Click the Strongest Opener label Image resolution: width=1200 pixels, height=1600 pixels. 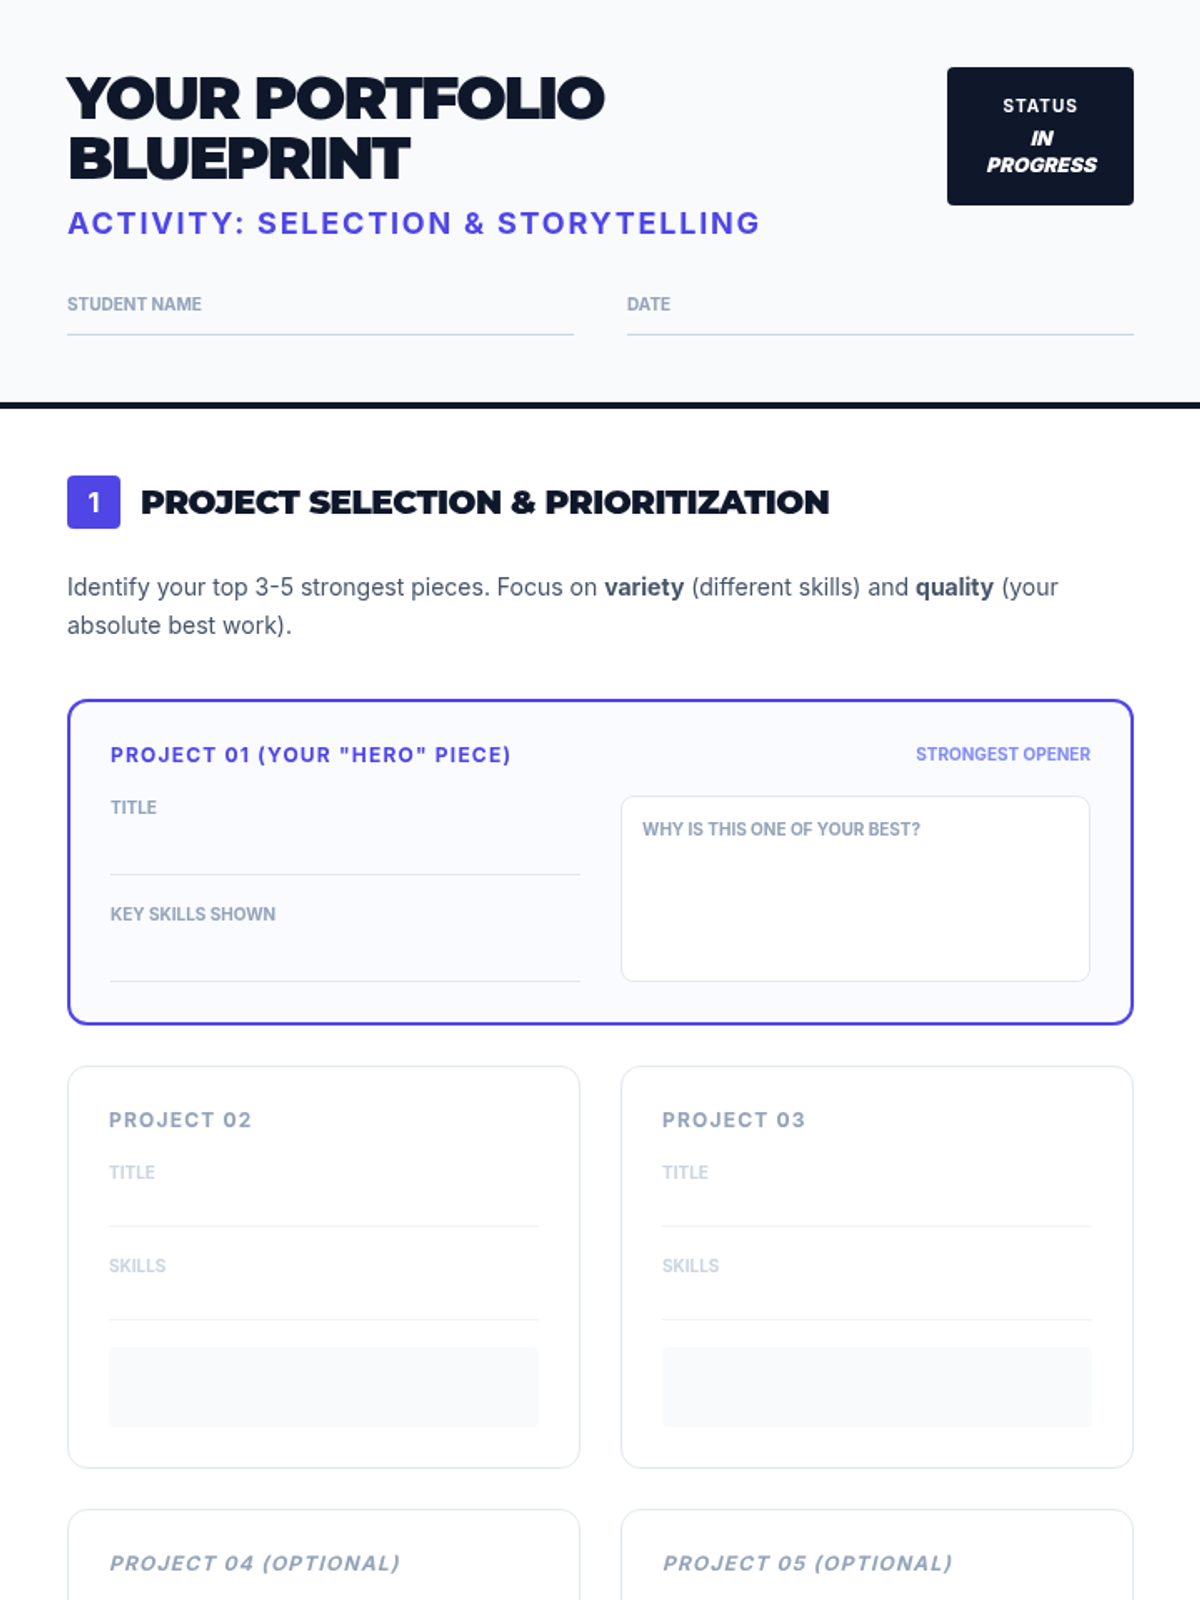1003,754
